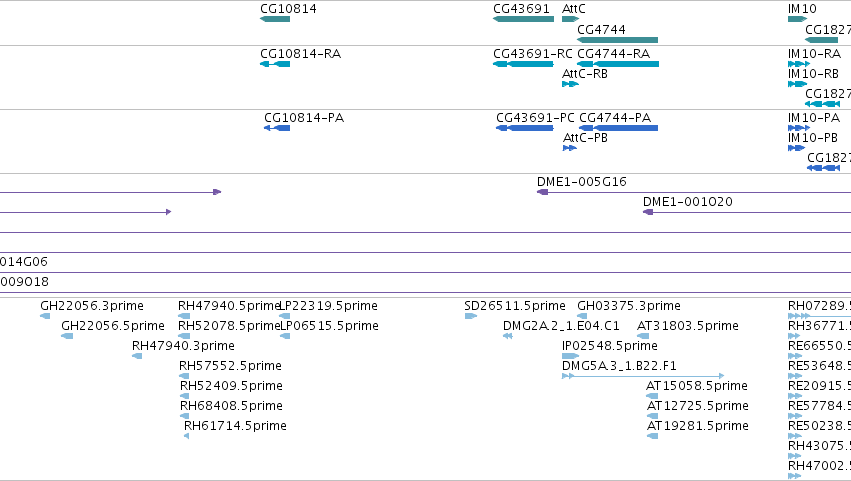
Task: Open the CG10814-RA transcript
Action: (x=275, y=64)
